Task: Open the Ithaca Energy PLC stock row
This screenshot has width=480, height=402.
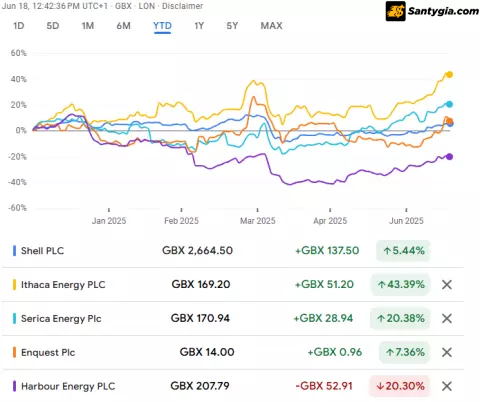Action: [x=233, y=285]
